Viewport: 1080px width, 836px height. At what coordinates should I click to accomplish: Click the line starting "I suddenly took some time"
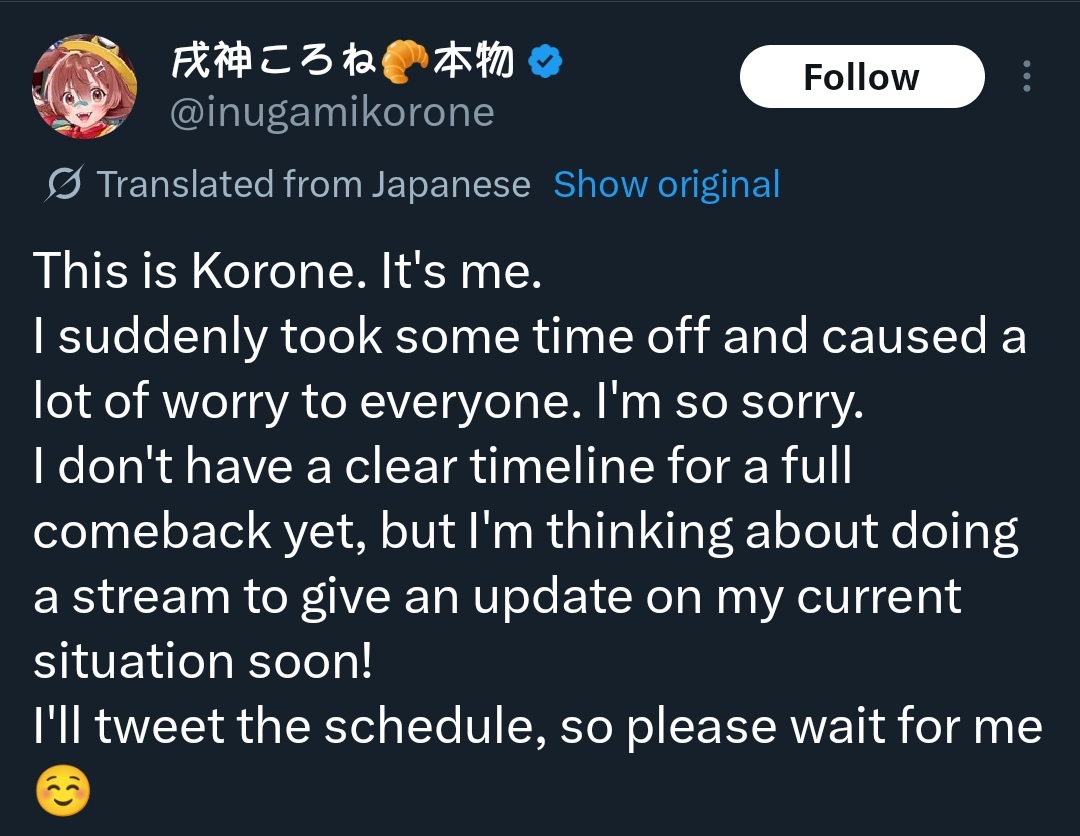529,337
